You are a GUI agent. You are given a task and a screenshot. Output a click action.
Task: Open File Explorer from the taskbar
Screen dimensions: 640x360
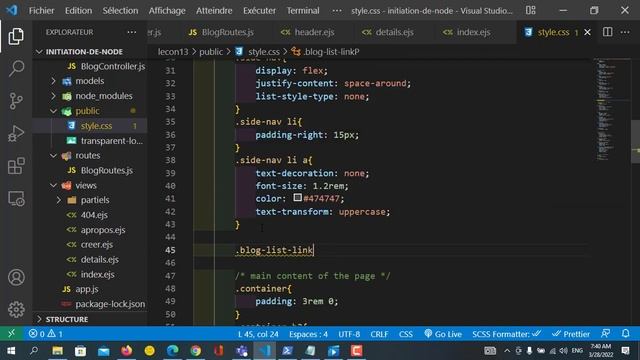(57, 351)
